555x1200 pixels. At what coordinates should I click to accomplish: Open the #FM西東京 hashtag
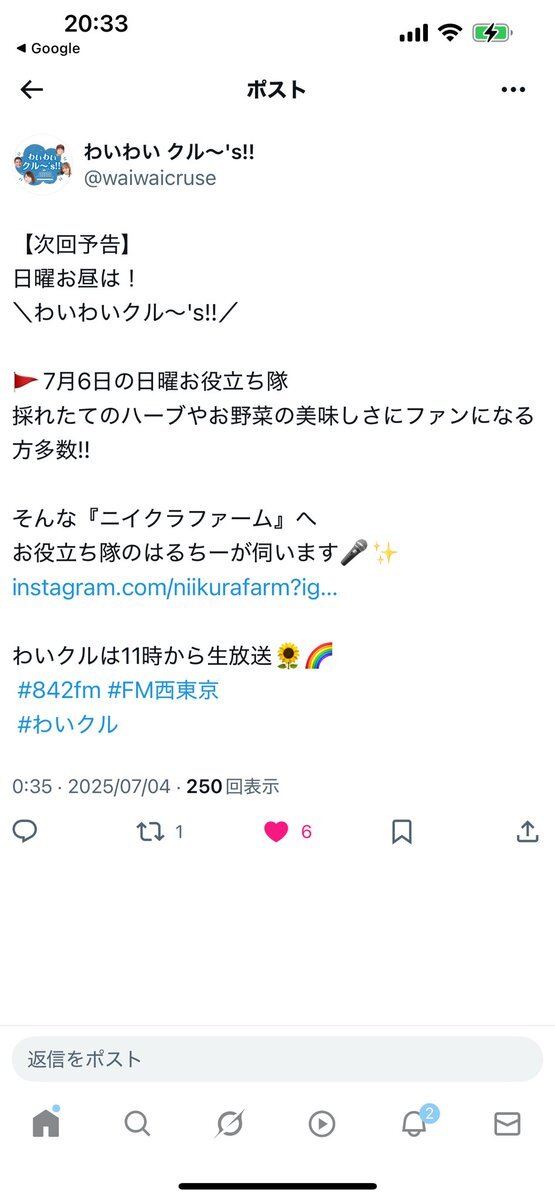[162, 690]
